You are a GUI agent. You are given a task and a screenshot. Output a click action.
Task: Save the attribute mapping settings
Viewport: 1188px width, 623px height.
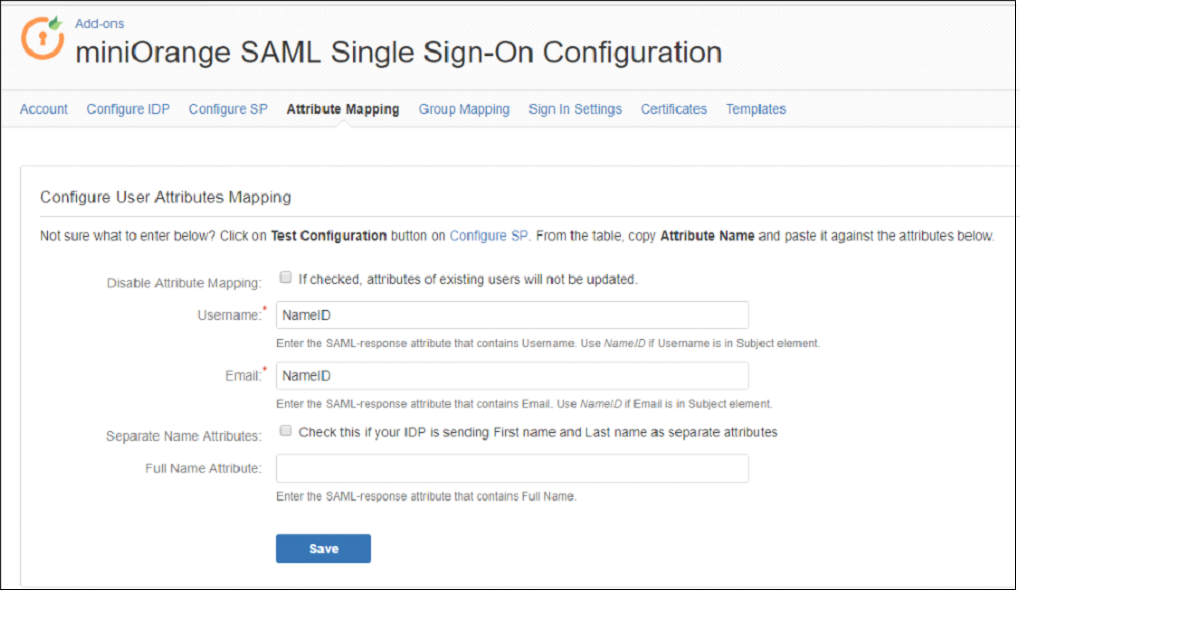(324, 549)
